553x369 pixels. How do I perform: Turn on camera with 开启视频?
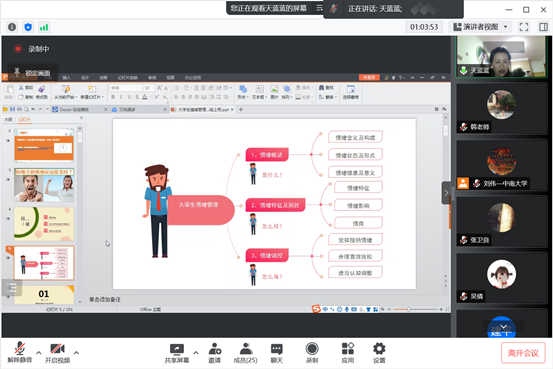click(57, 352)
